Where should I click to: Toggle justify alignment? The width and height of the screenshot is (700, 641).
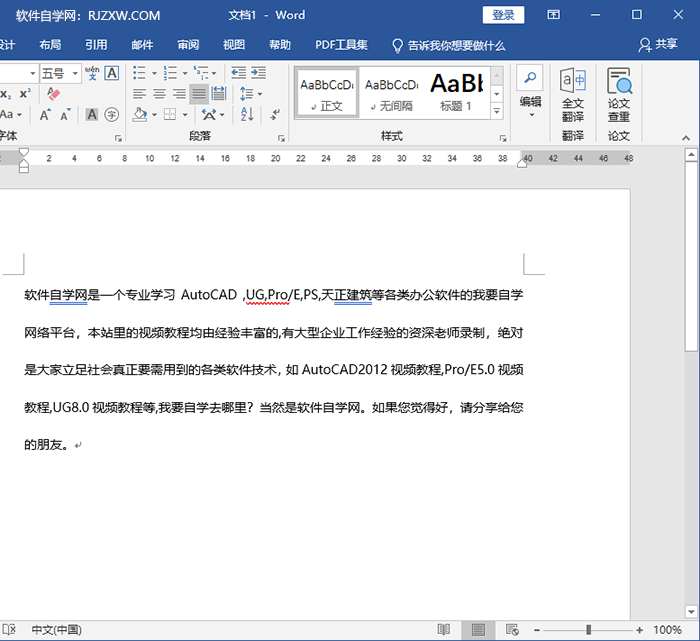pyautogui.click(x=199, y=94)
